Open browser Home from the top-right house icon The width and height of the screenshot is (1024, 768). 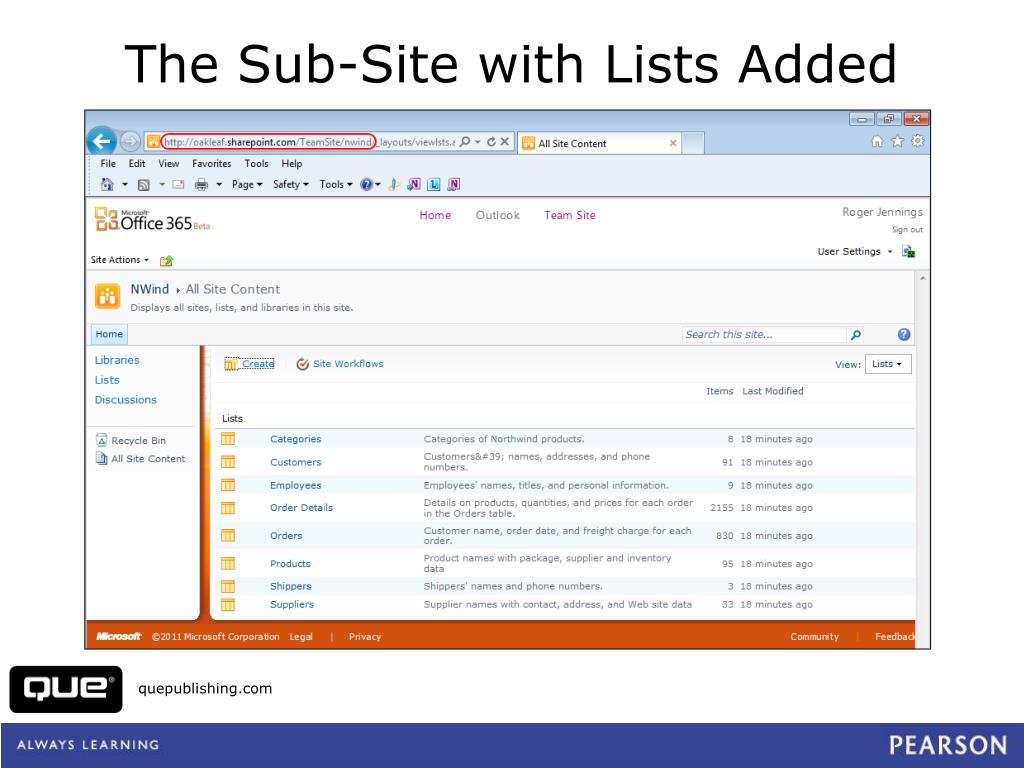877,141
